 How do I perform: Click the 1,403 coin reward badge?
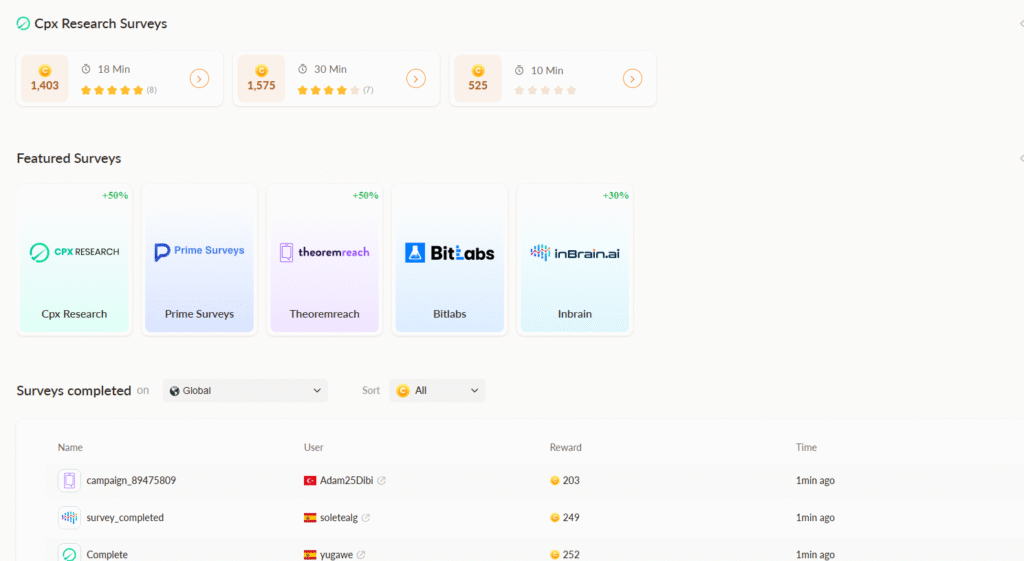click(x=44, y=78)
